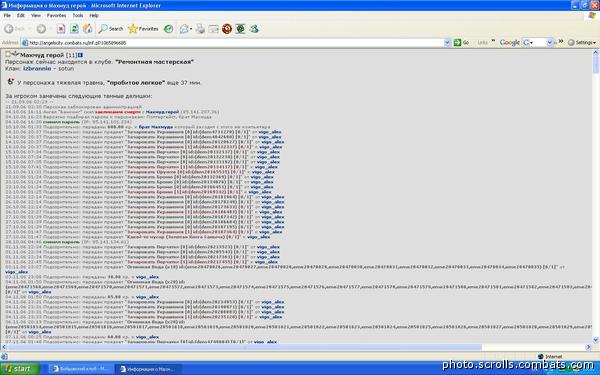600x375 pixels.
Task: Click the vertical scrollbar down arrow
Action: pyautogui.click(x=596, y=340)
